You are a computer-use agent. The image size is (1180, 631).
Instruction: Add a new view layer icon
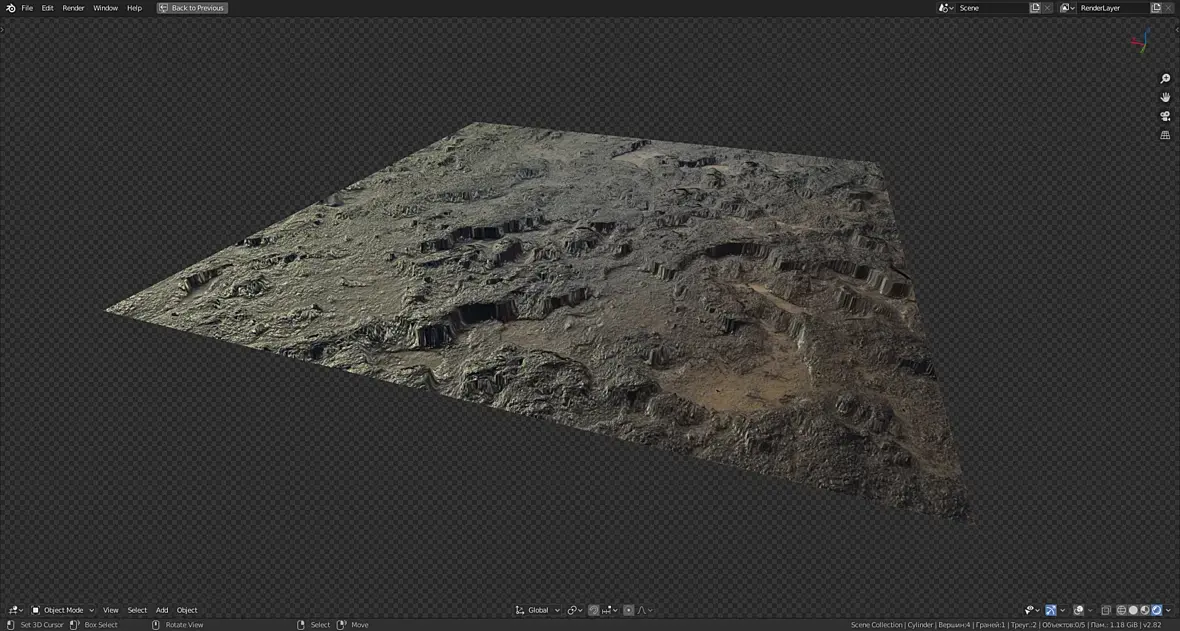pos(1156,8)
